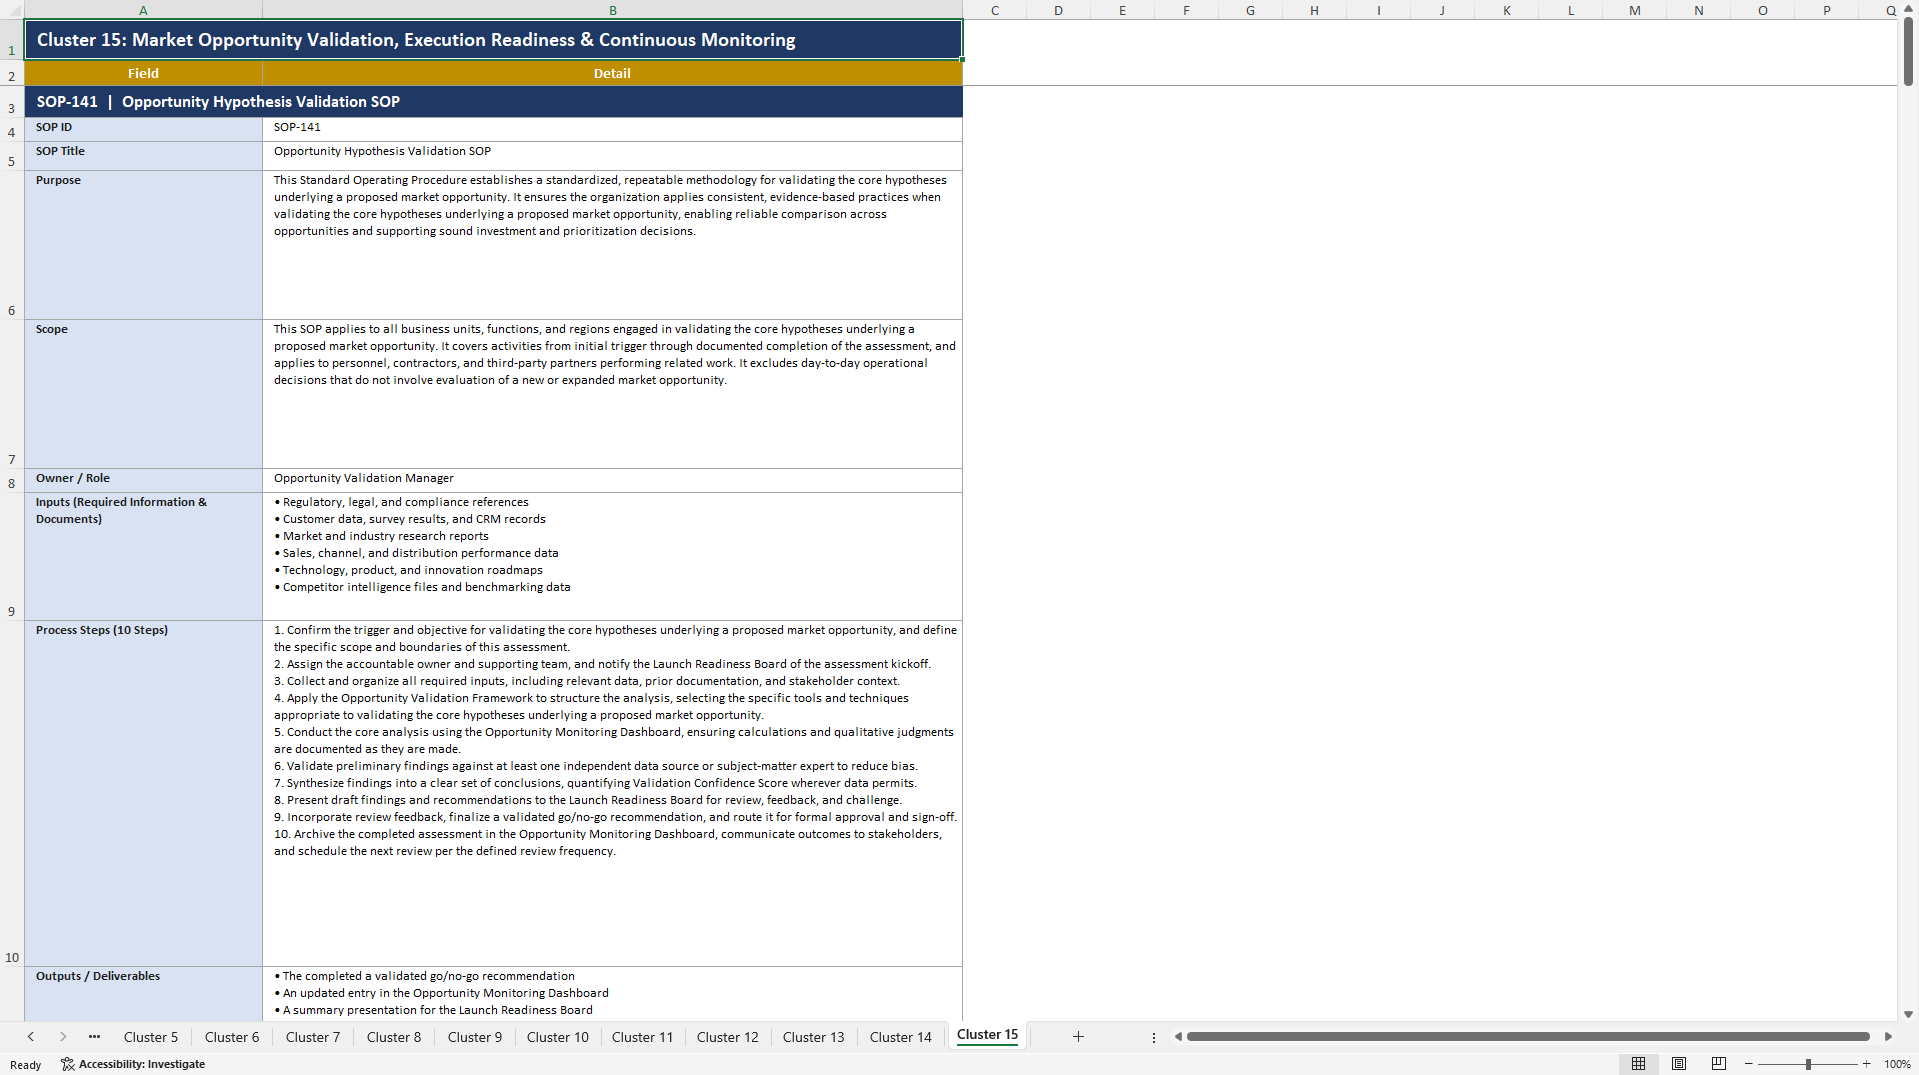Switch to Page Layout view
The width and height of the screenshot is (1919, 1075).
[x=1679, y=1064]
